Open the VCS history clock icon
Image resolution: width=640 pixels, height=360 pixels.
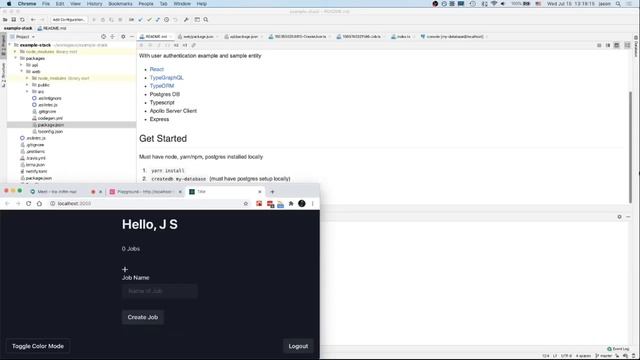(x=167, y=20)
